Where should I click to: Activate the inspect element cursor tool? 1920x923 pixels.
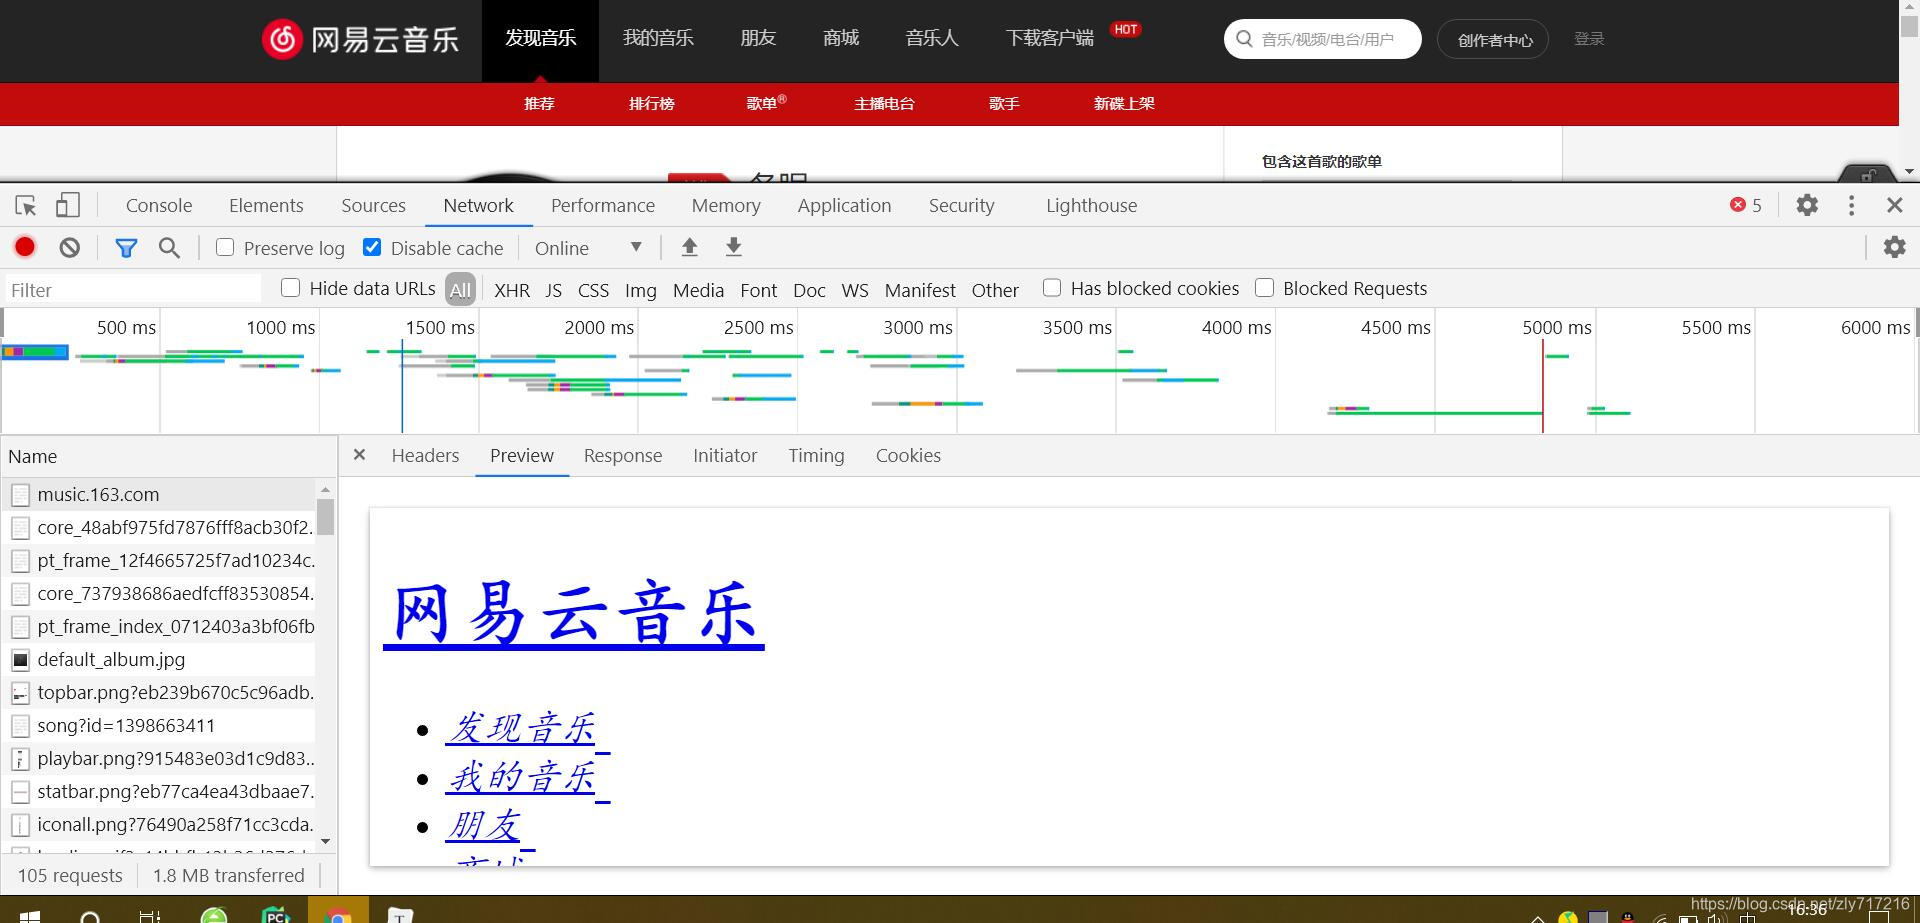pos(24,205)
